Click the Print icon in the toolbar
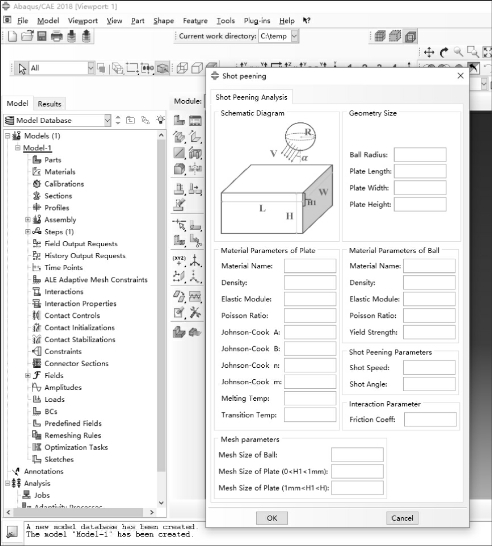 click(57, 36)
